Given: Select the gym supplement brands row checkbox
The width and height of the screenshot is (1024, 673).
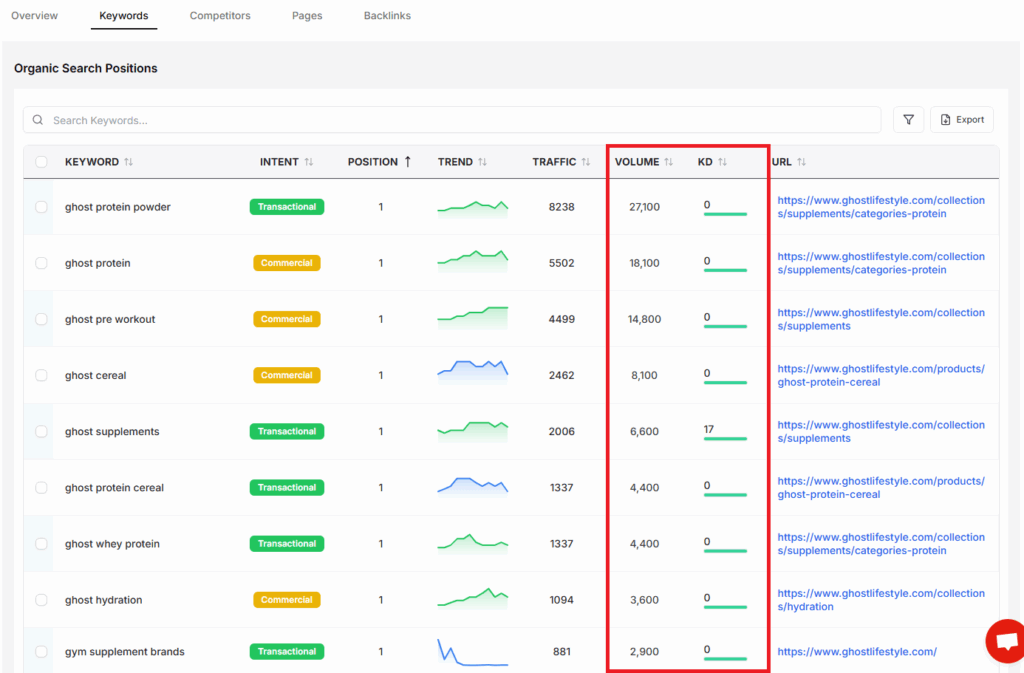Looking at the screenshot, I should pyautogui.click(x=40, y=650).
